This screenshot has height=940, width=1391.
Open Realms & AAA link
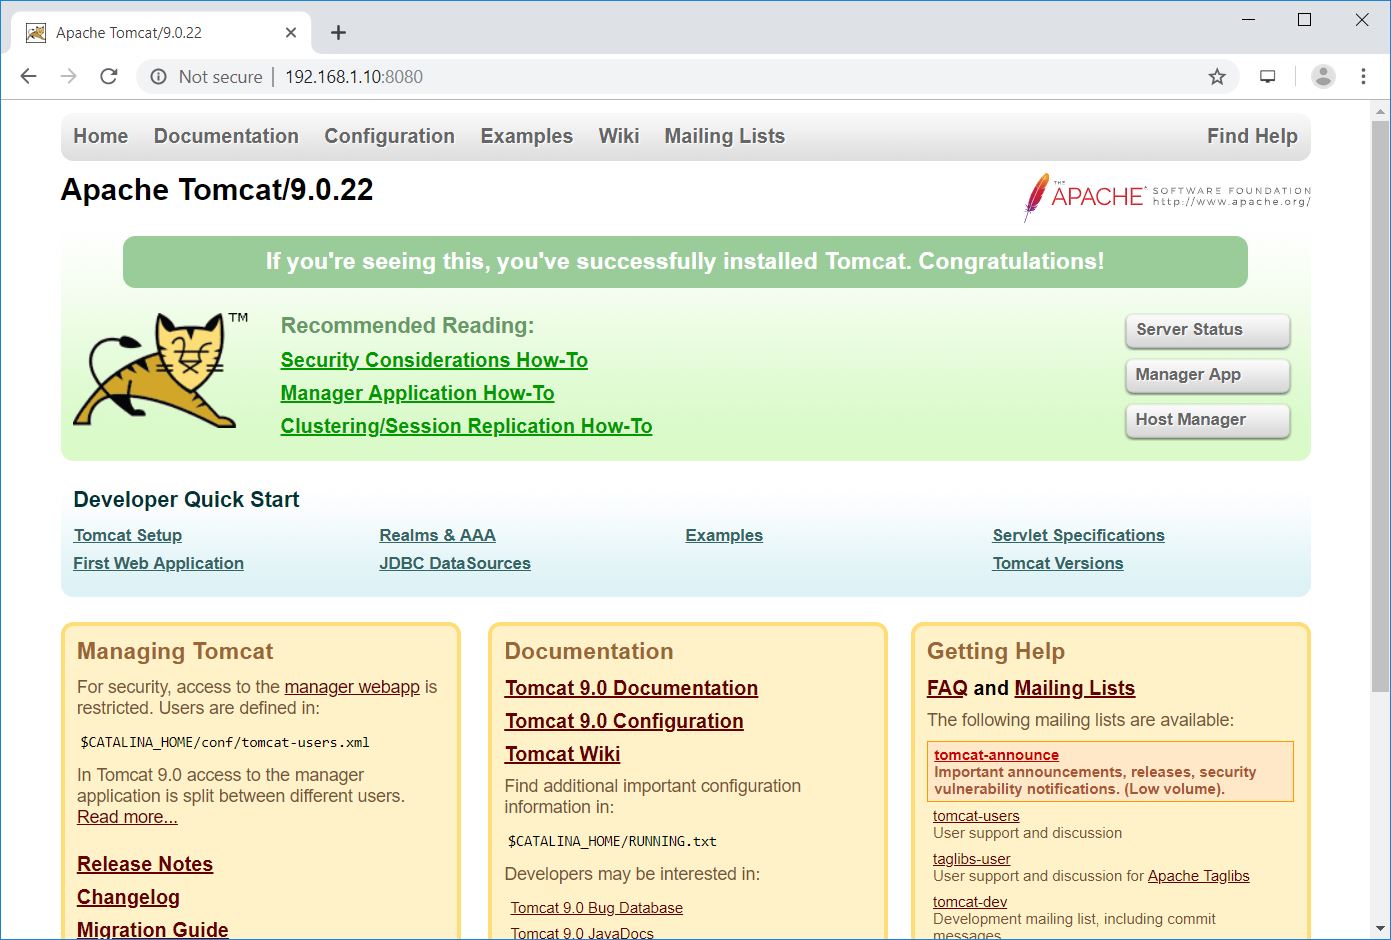pyautogui.click(x=437, y=535)
